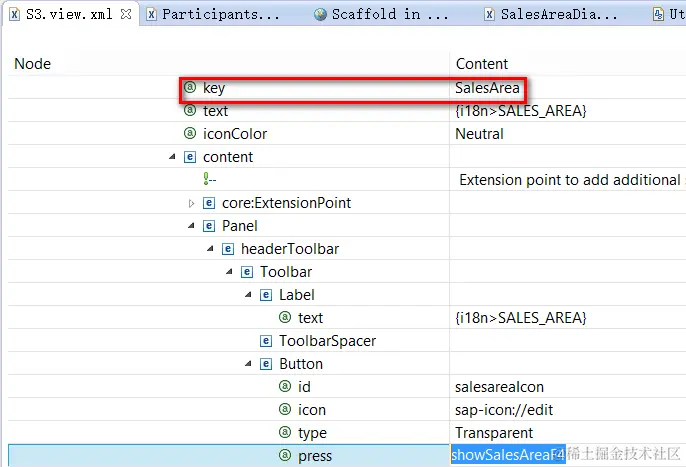Open the Scaffold in ... browser tab
Viewport: 686px width, 467px height.
390,14
